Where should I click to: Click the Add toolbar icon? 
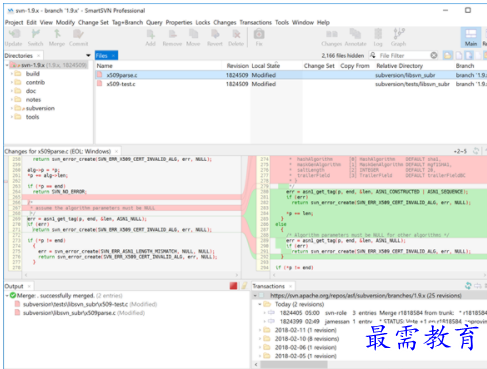[x=150, y=38]
